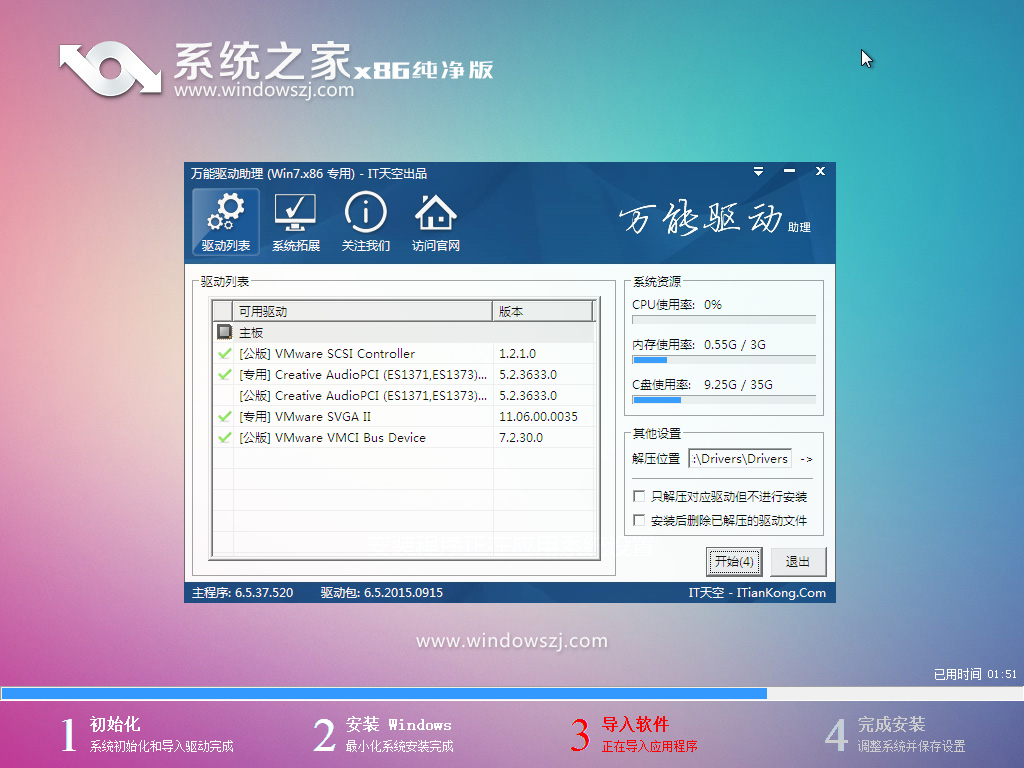This screenshot has height=768, width=1024.
Task: Click the 主程序: 6.5.37.520 status text
Action: tap(242, 592)
